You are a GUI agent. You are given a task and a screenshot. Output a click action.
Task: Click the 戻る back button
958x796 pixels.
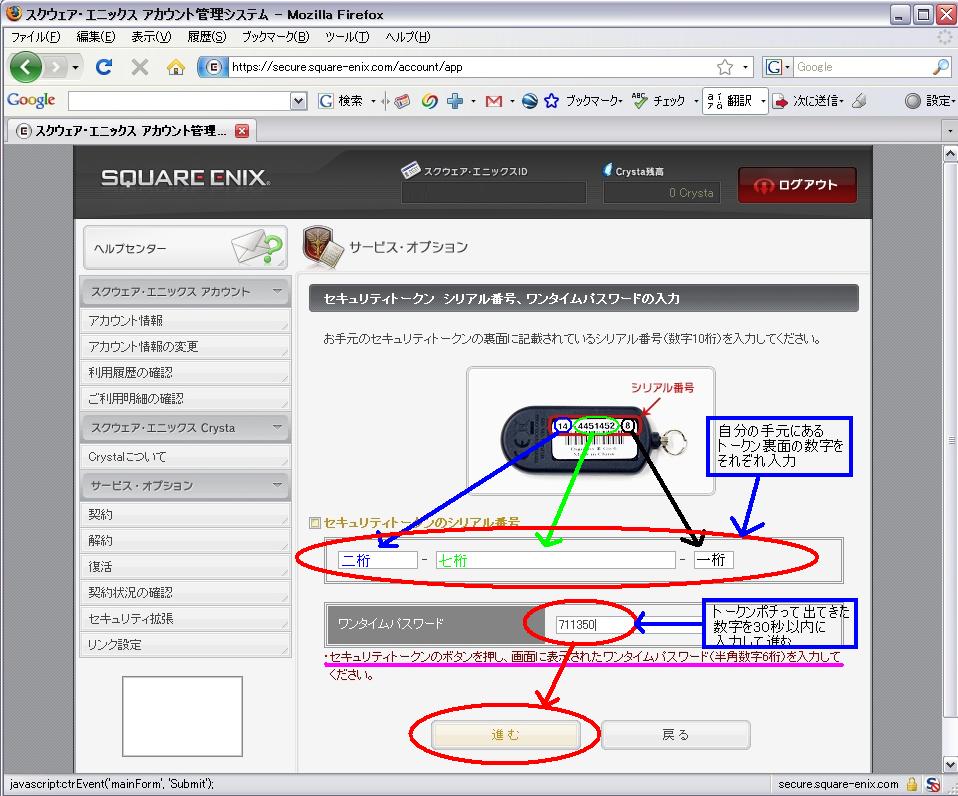point(676,734)
